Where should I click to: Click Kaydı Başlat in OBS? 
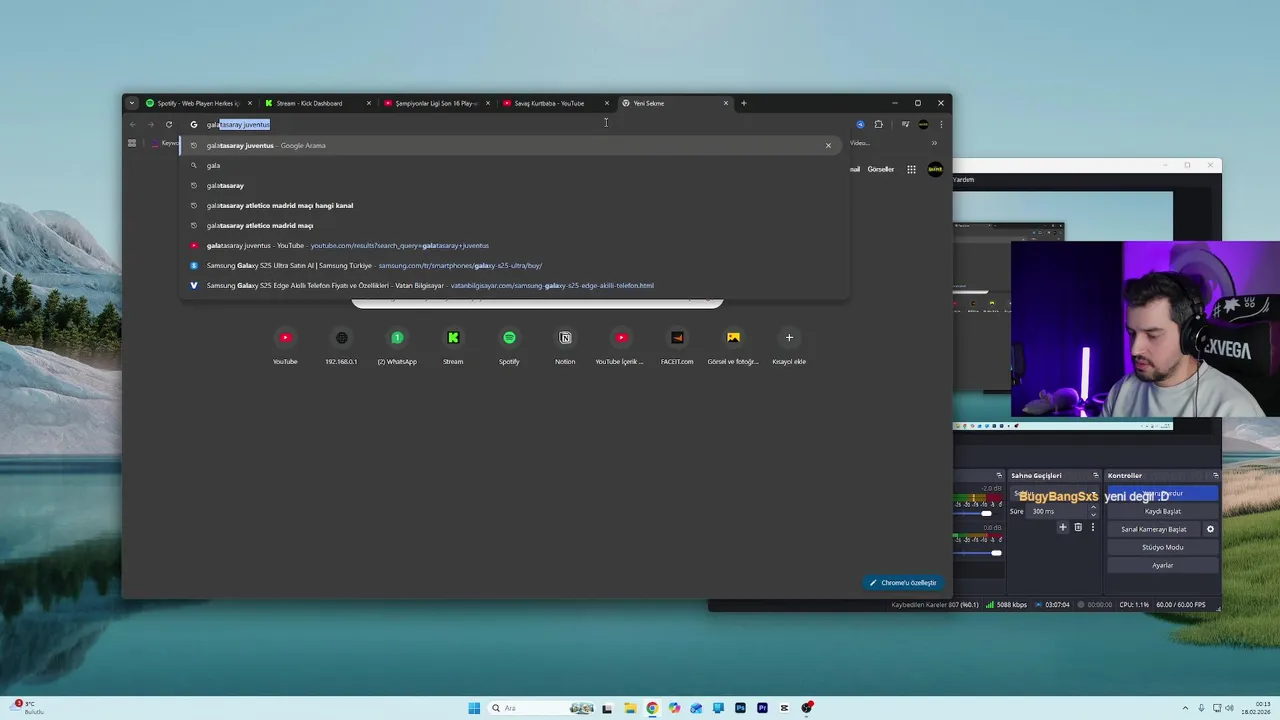click(1162, 511)
